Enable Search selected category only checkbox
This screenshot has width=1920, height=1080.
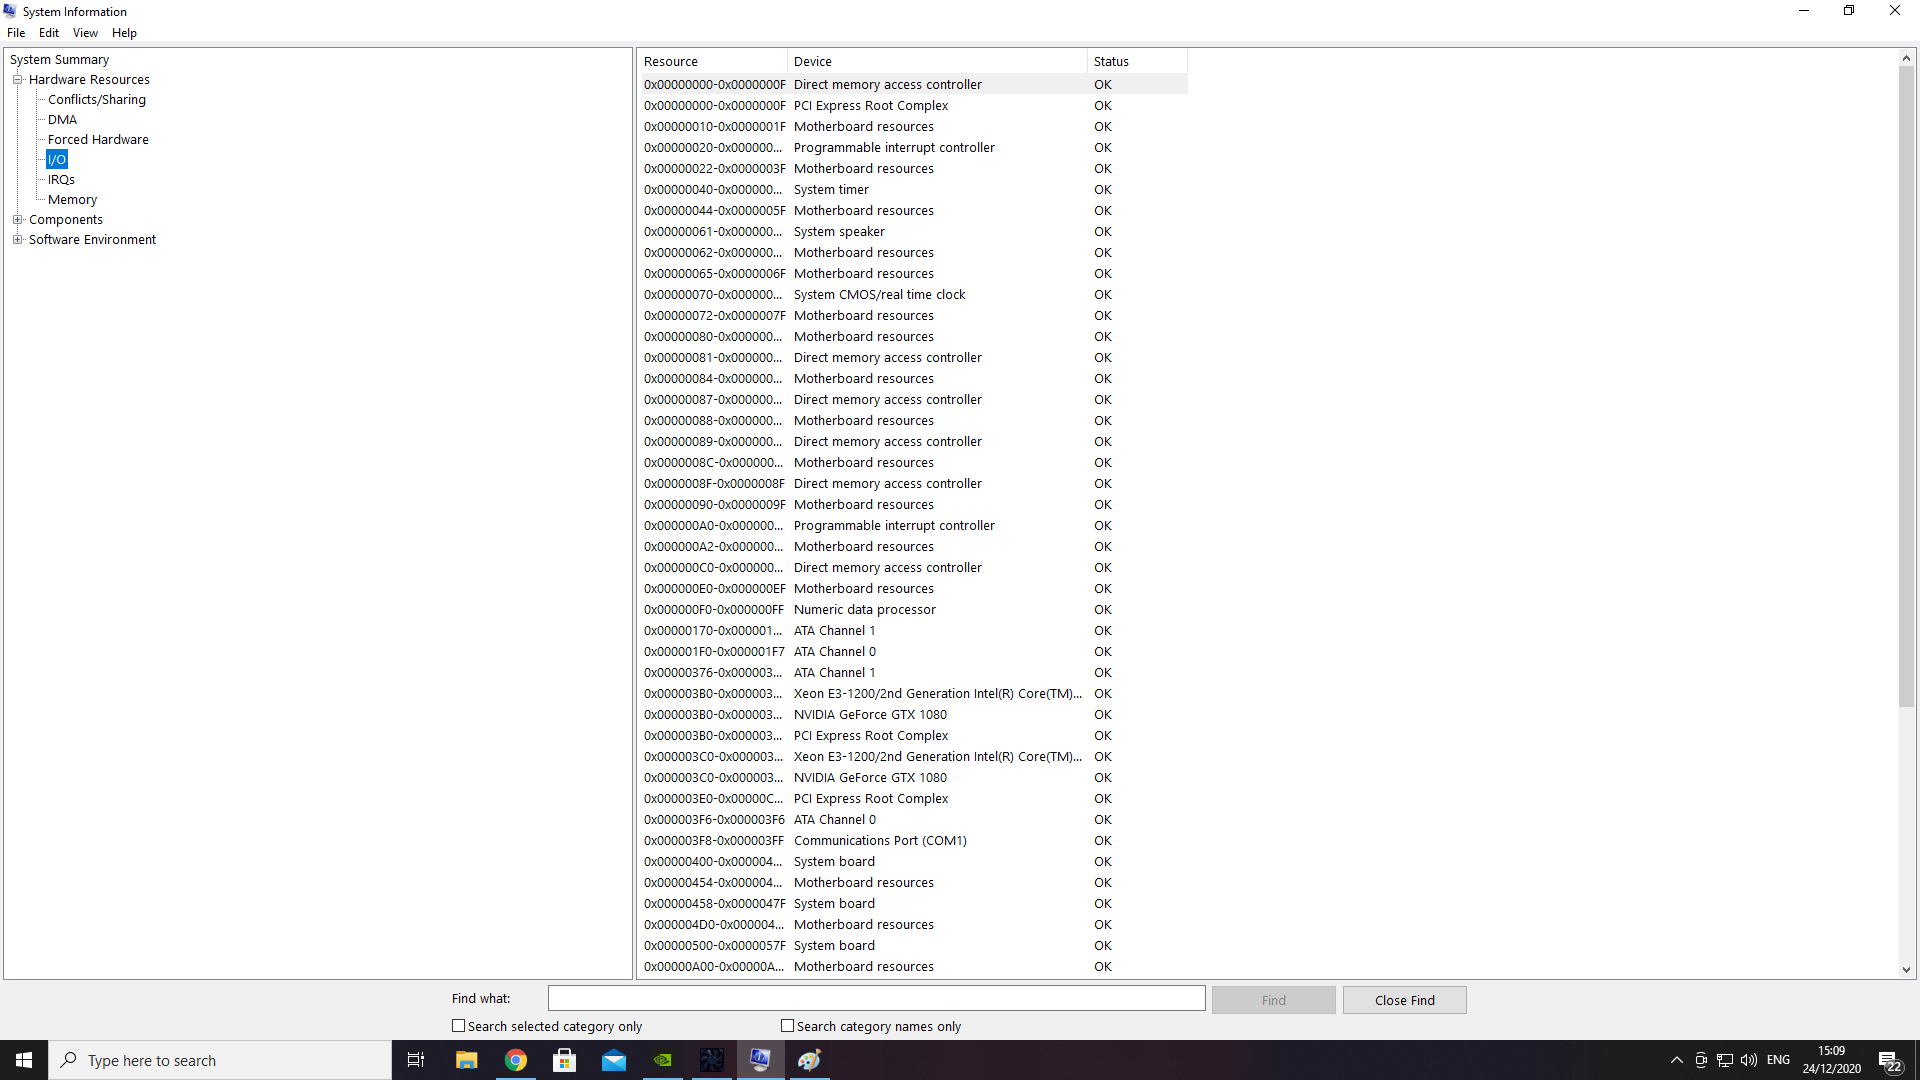pyautogui.click(x=459, y=1026)
